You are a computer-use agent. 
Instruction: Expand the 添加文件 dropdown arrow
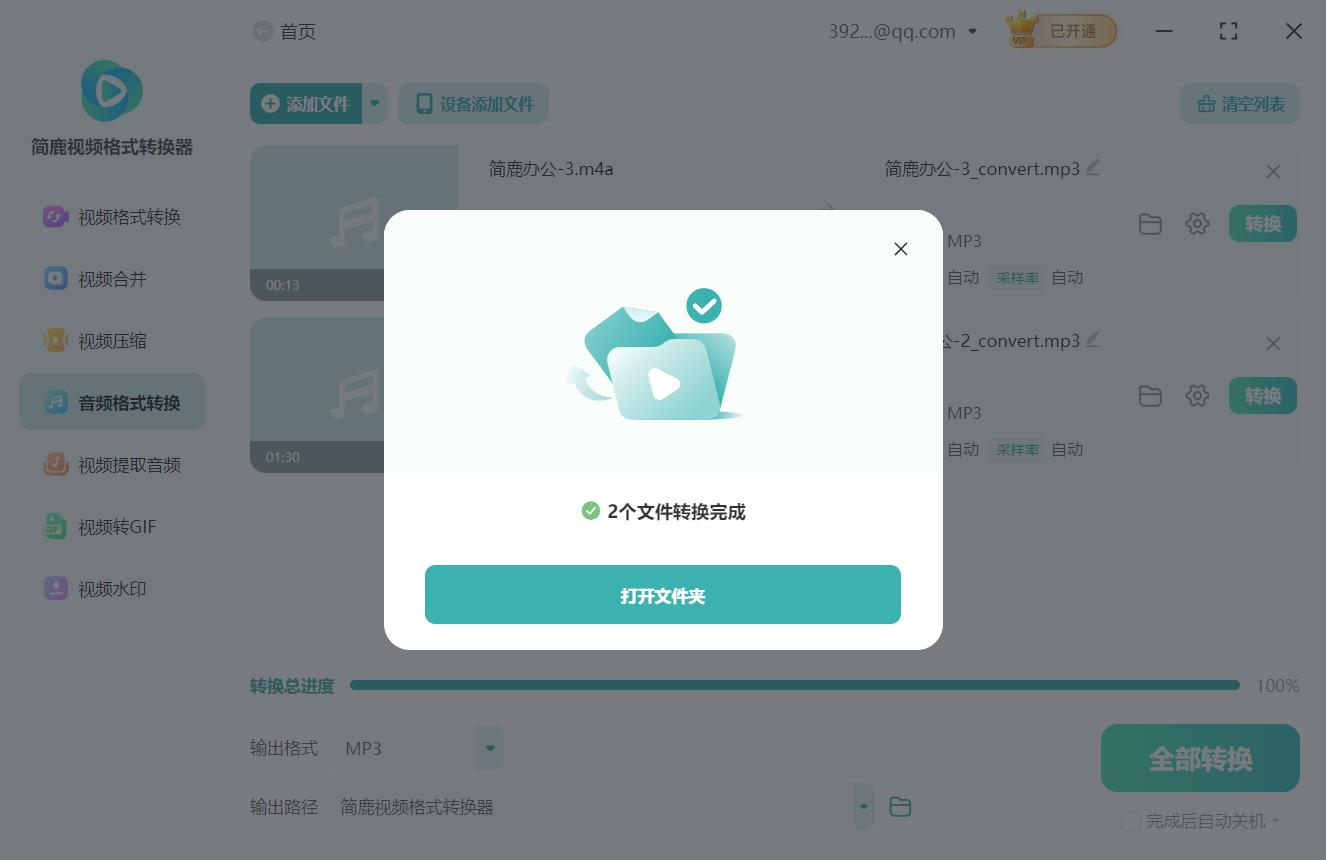coord(375,103)
